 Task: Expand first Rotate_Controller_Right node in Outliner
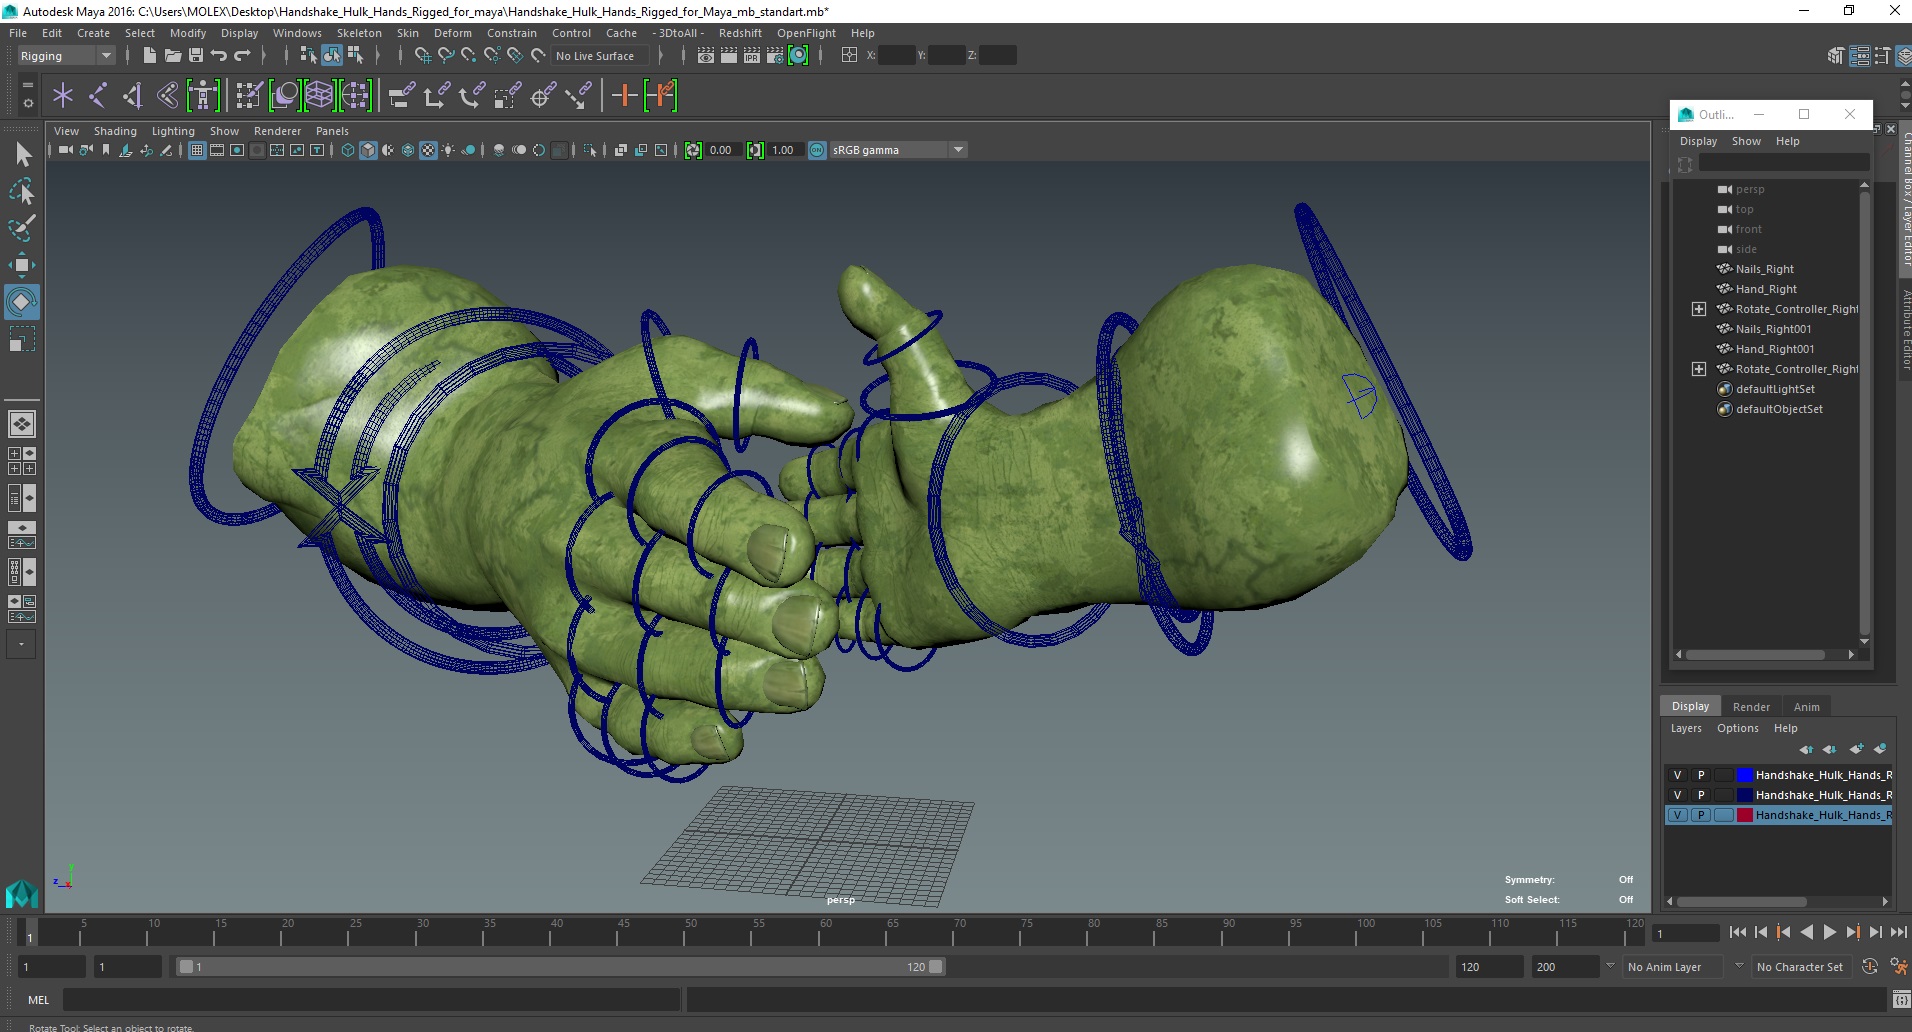click(1699, 309)
